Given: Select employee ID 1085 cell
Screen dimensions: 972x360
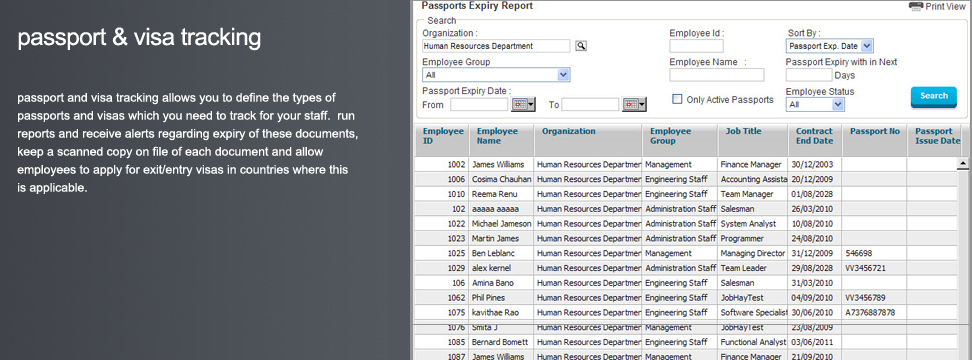Looking at the screenshot, I should 441,342.
